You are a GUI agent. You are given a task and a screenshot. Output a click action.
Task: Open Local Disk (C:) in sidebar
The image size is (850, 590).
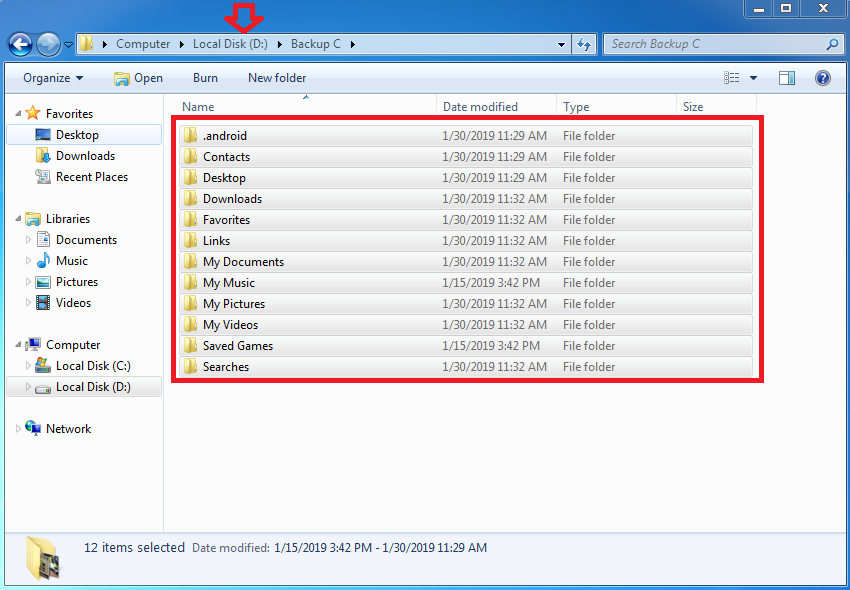pyautogui.click(x=93, y=366)
